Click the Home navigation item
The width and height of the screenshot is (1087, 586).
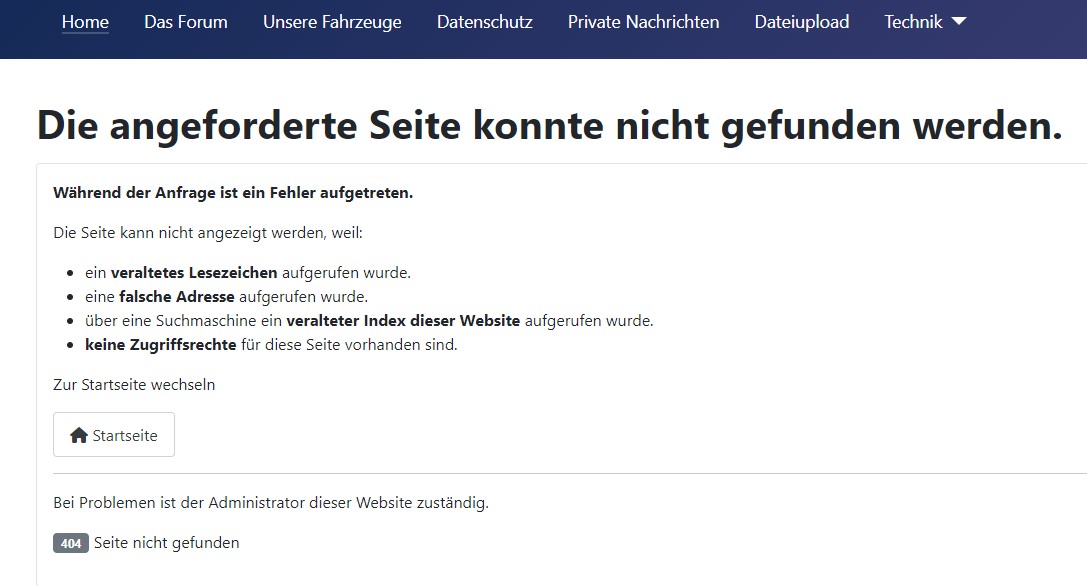pyautogui.click(x=85, y=21)
